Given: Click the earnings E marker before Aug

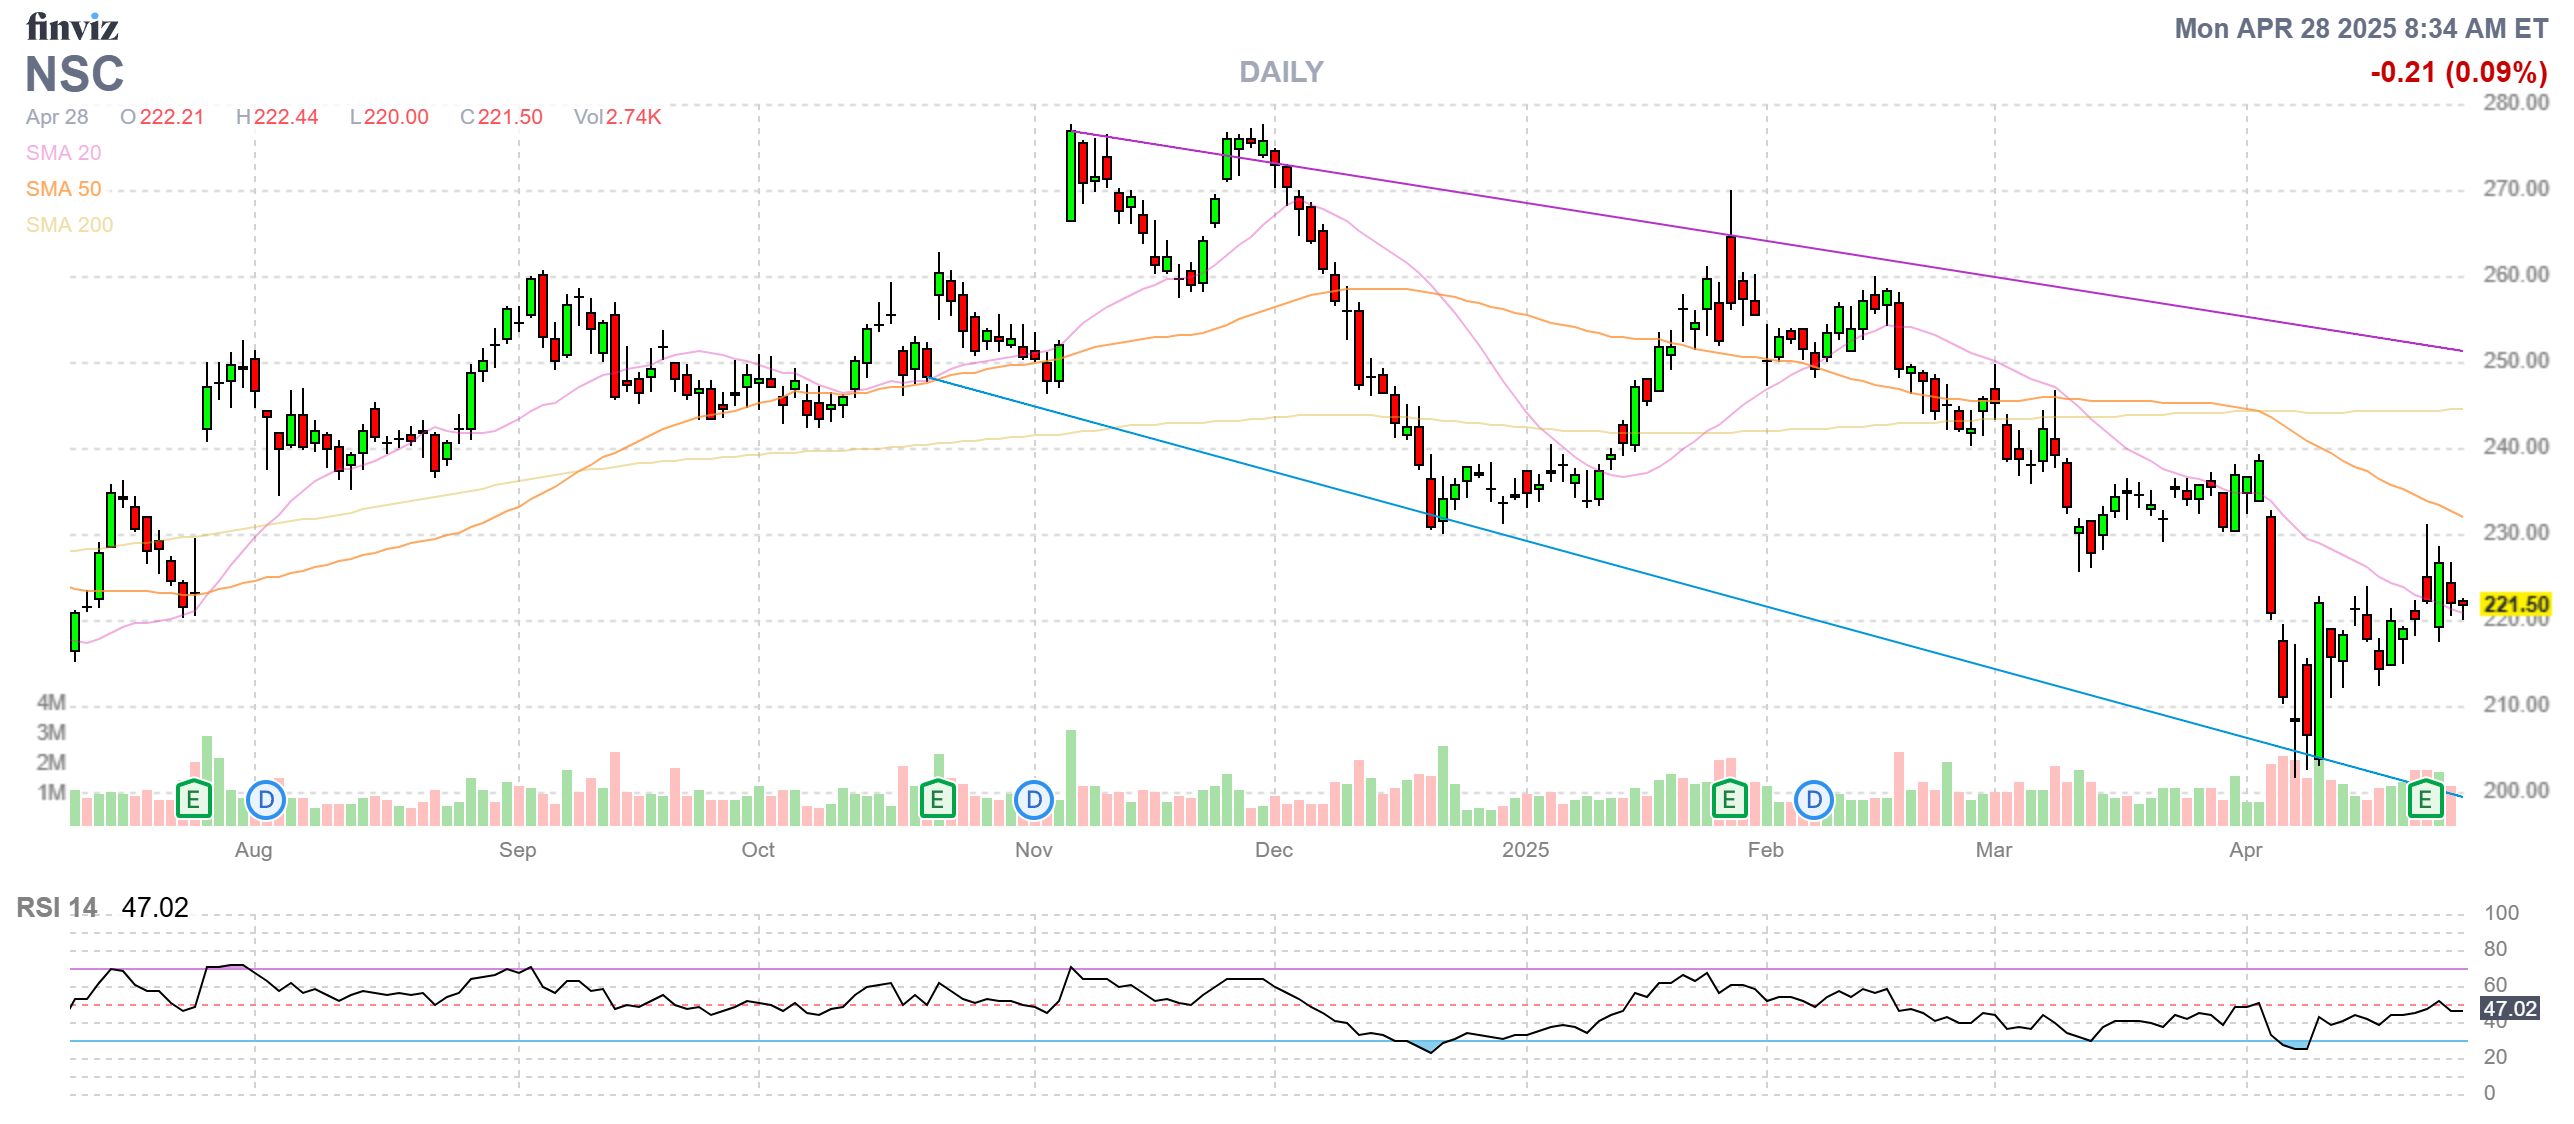Looking at the screenshot, I should coord(193,799).
